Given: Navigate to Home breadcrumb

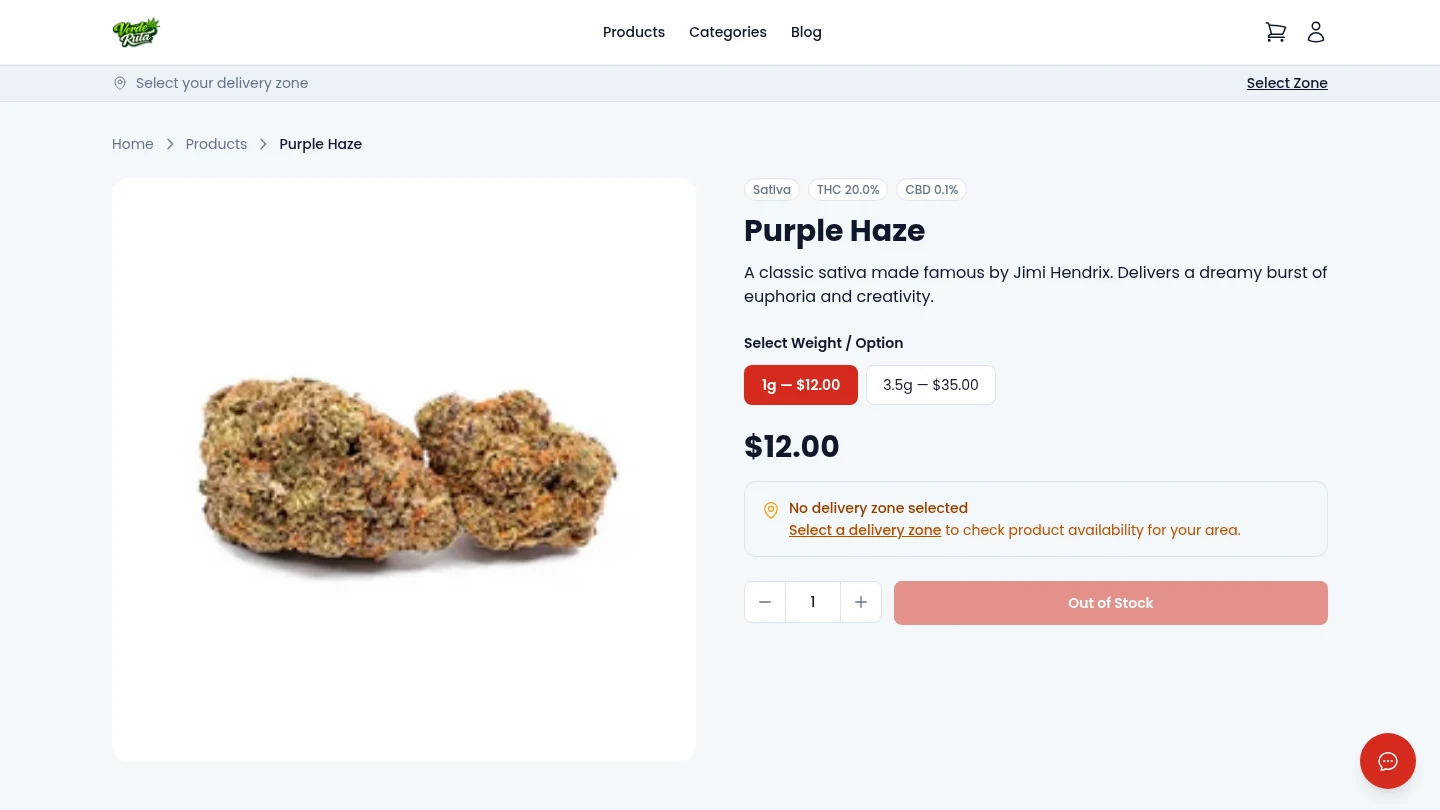Looking at the screenshot, I should point(132,144).
